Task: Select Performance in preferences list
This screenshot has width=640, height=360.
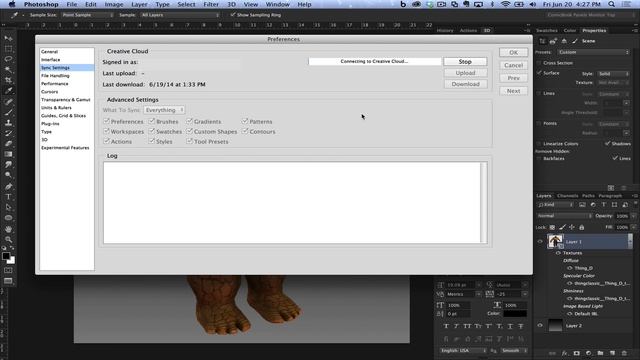Action: [x=55, y=84]
